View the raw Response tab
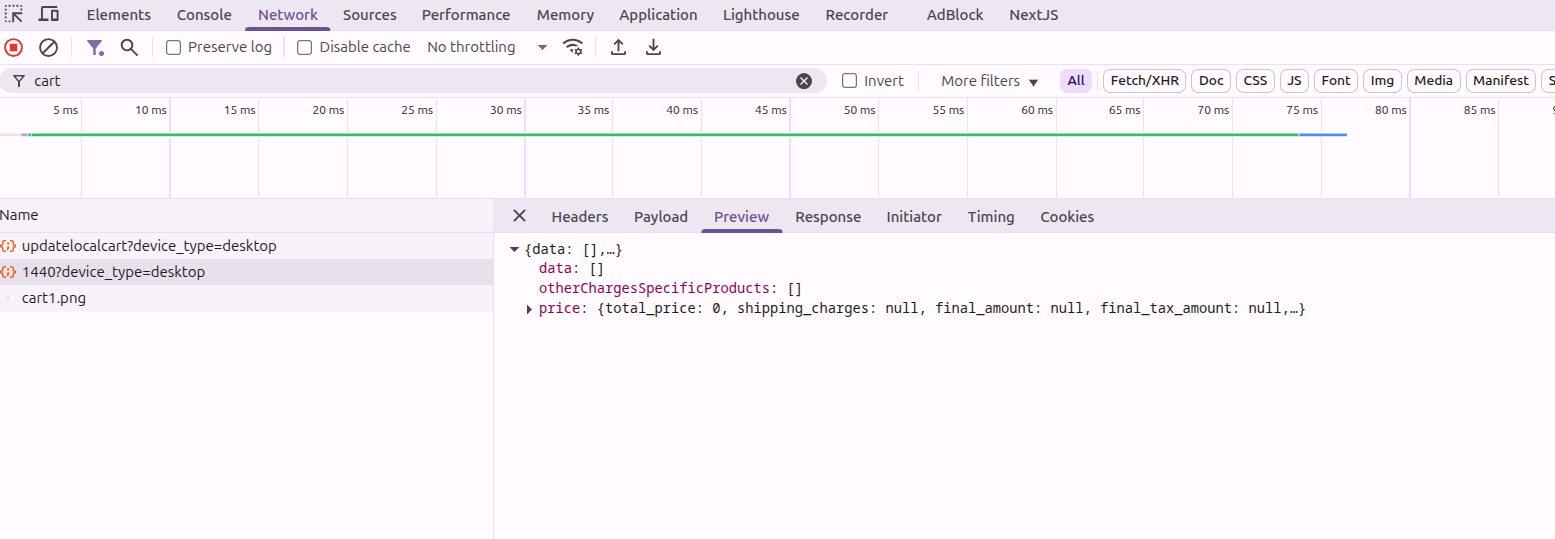Image resolution: width=1555 pixels, height=539 pixels. click(828, 217)
